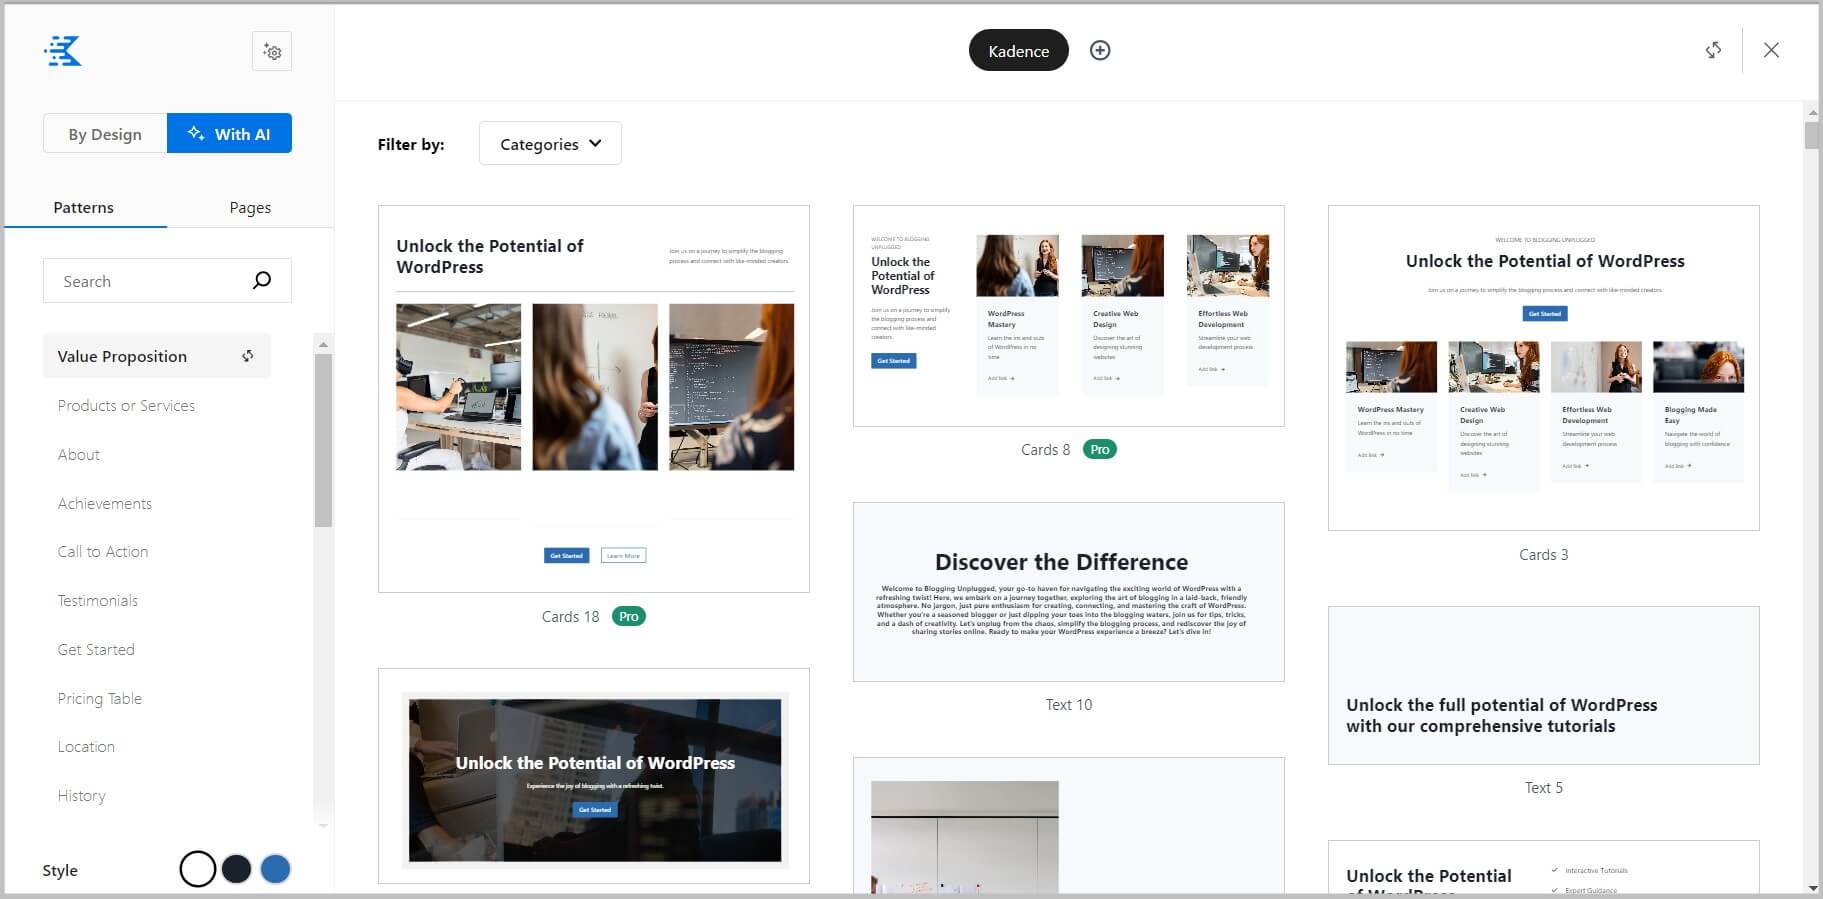The image size is (1823, 899).
Task: Click in the Search input field
Action: [145, 281]
